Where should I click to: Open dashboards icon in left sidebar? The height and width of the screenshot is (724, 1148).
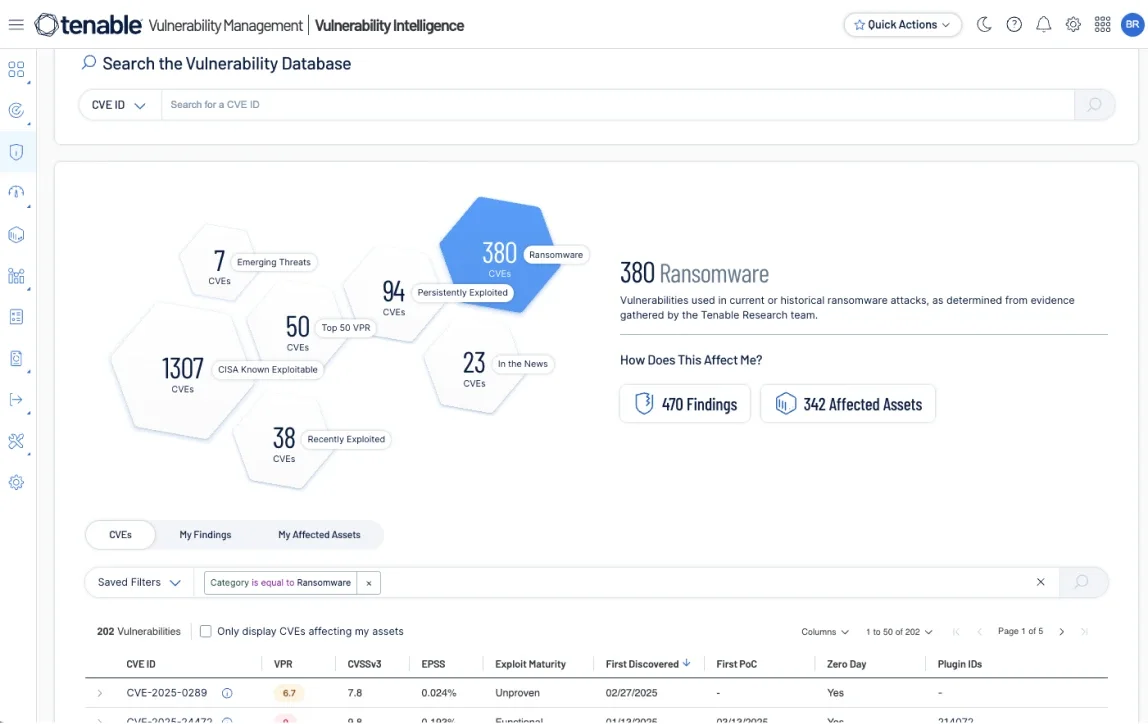coord(16,70)
